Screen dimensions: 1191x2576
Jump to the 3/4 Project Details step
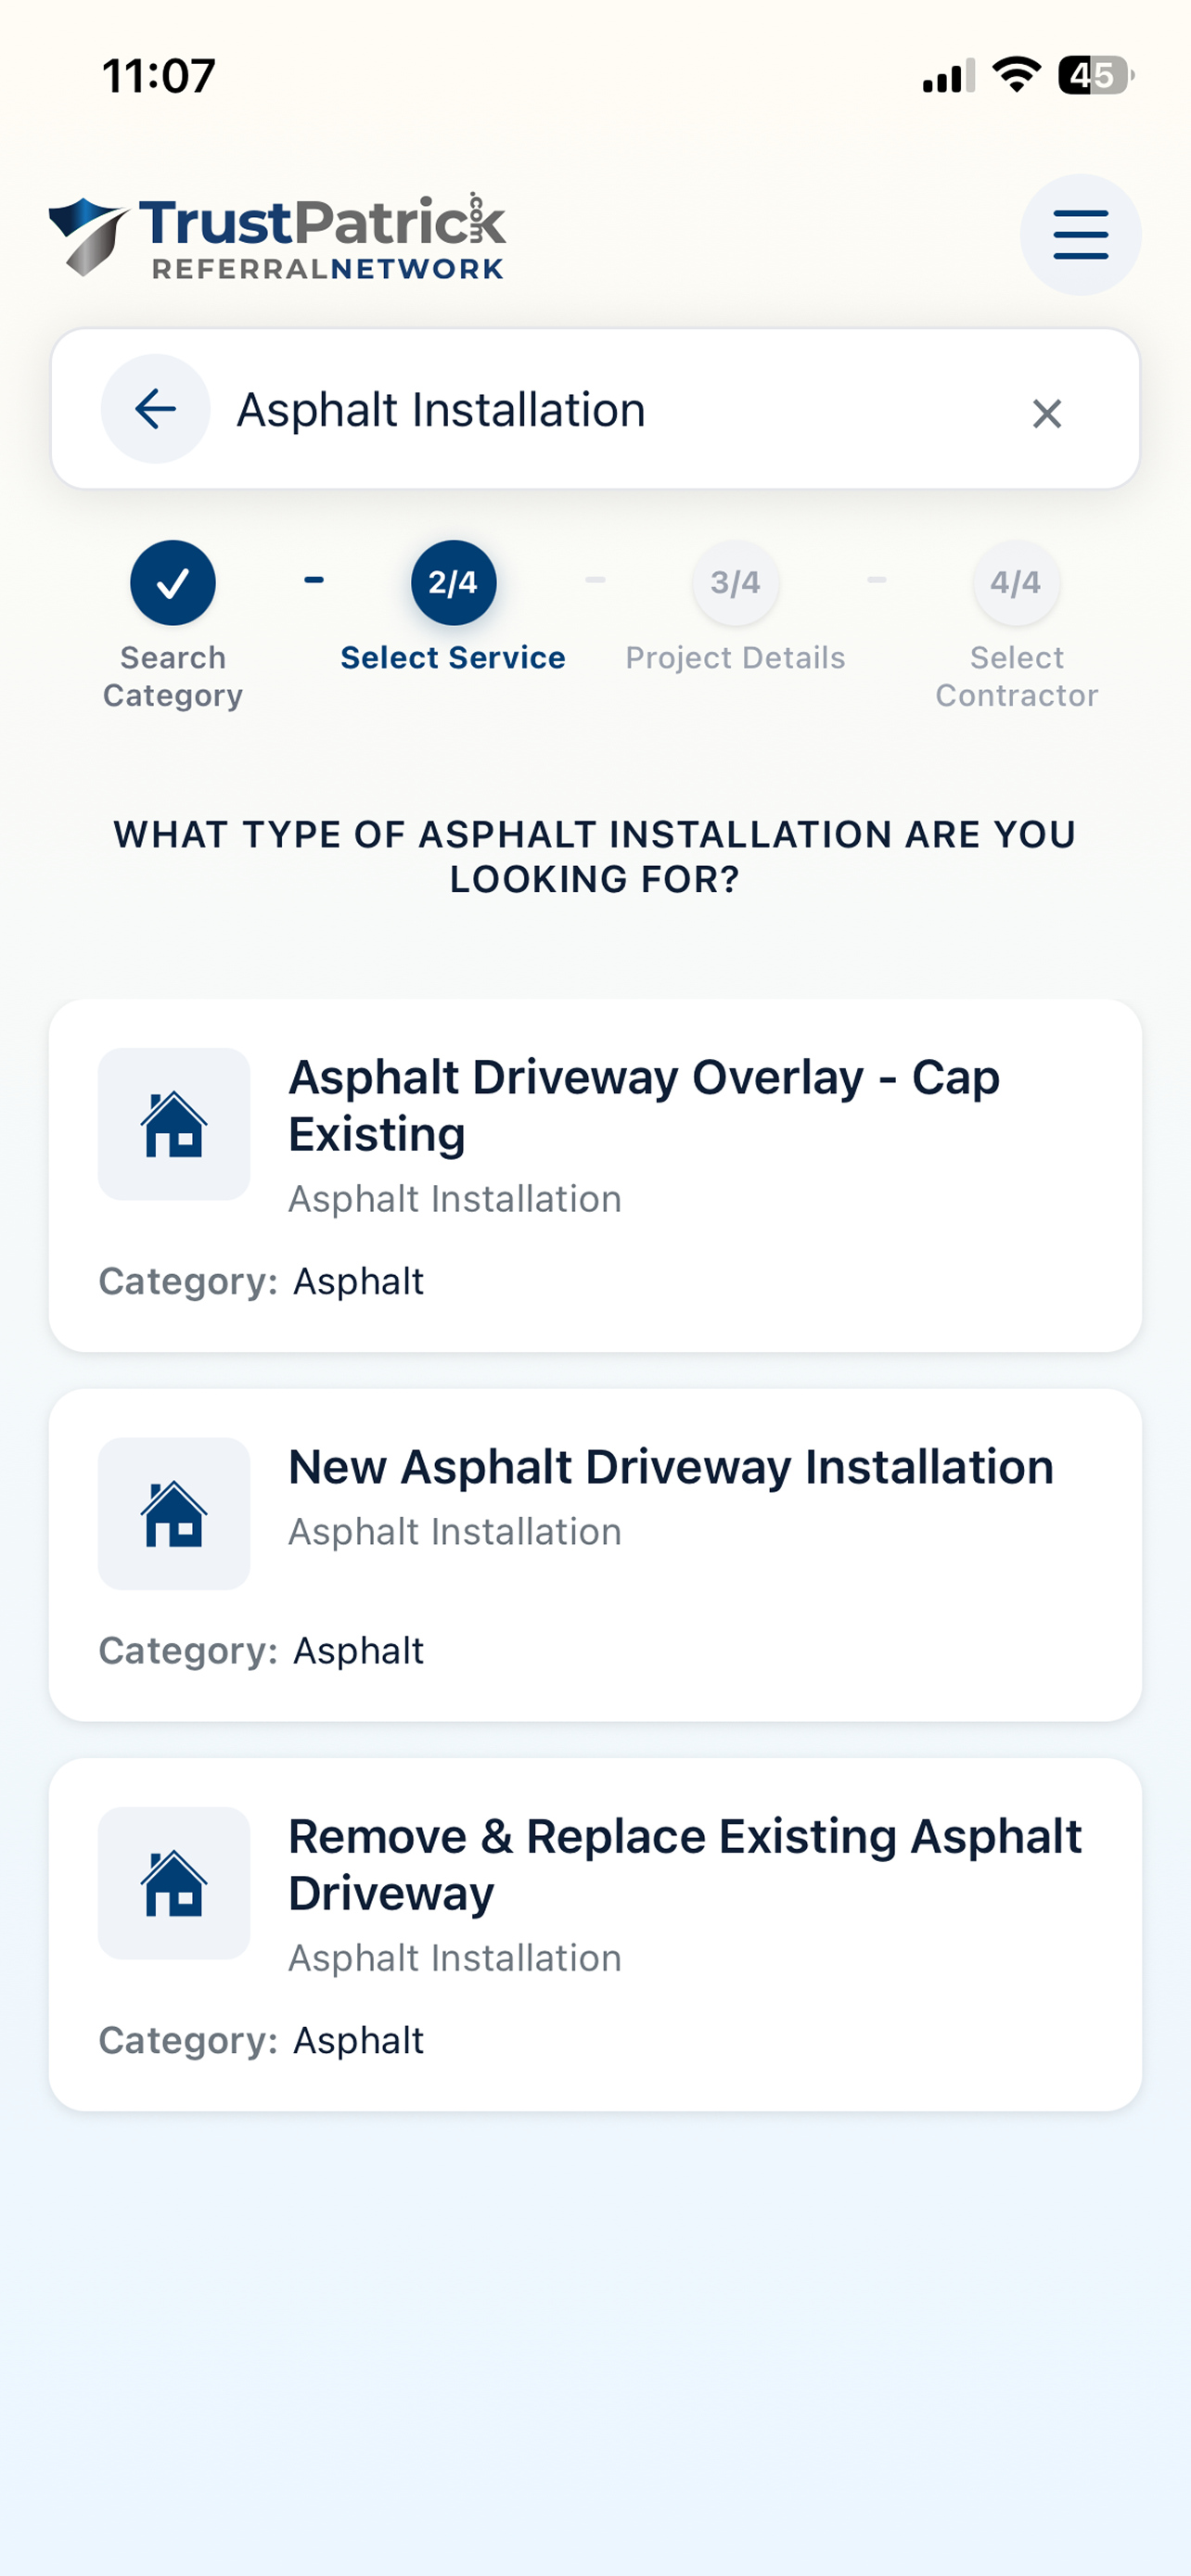click(735, 583)
